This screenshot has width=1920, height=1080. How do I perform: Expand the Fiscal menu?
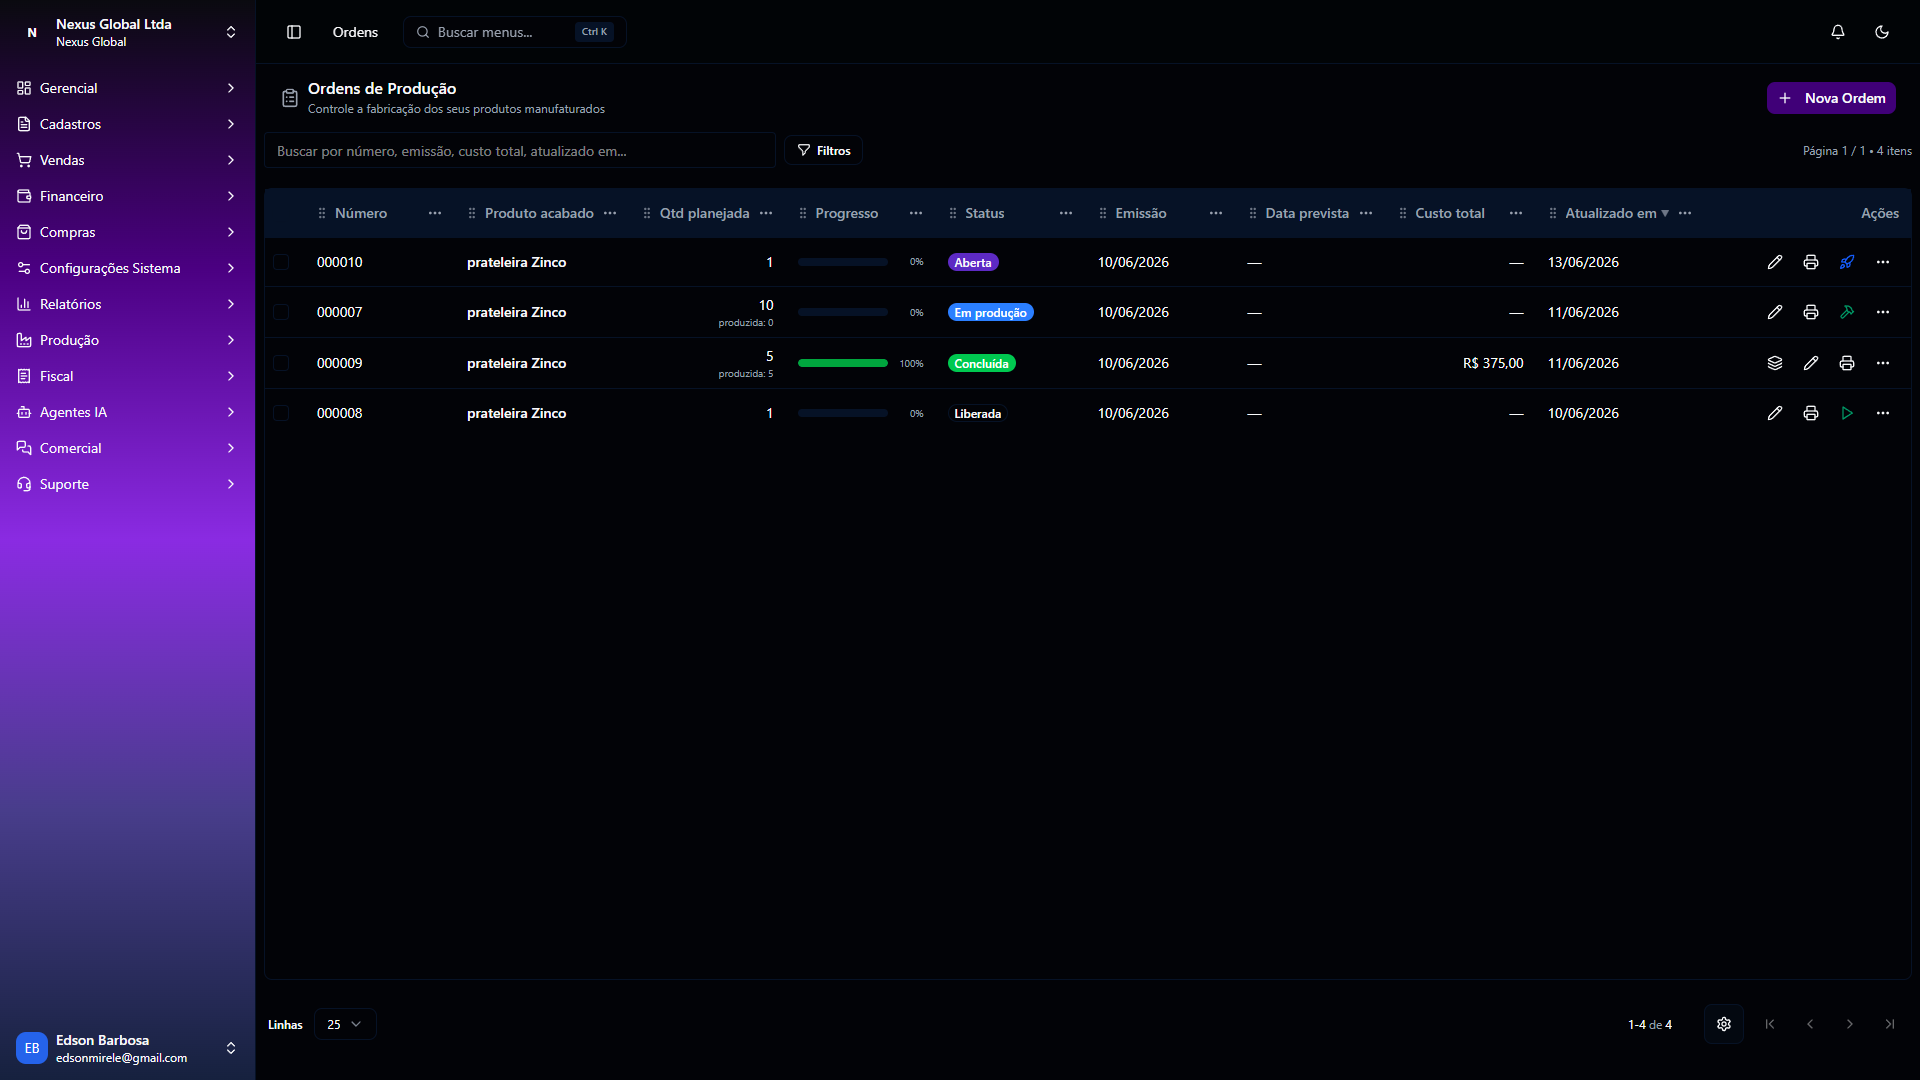pyautogui.click(x=128, y=376)
